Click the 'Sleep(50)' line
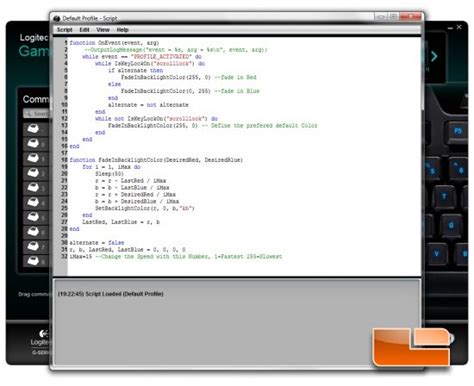 coord(109,174)
